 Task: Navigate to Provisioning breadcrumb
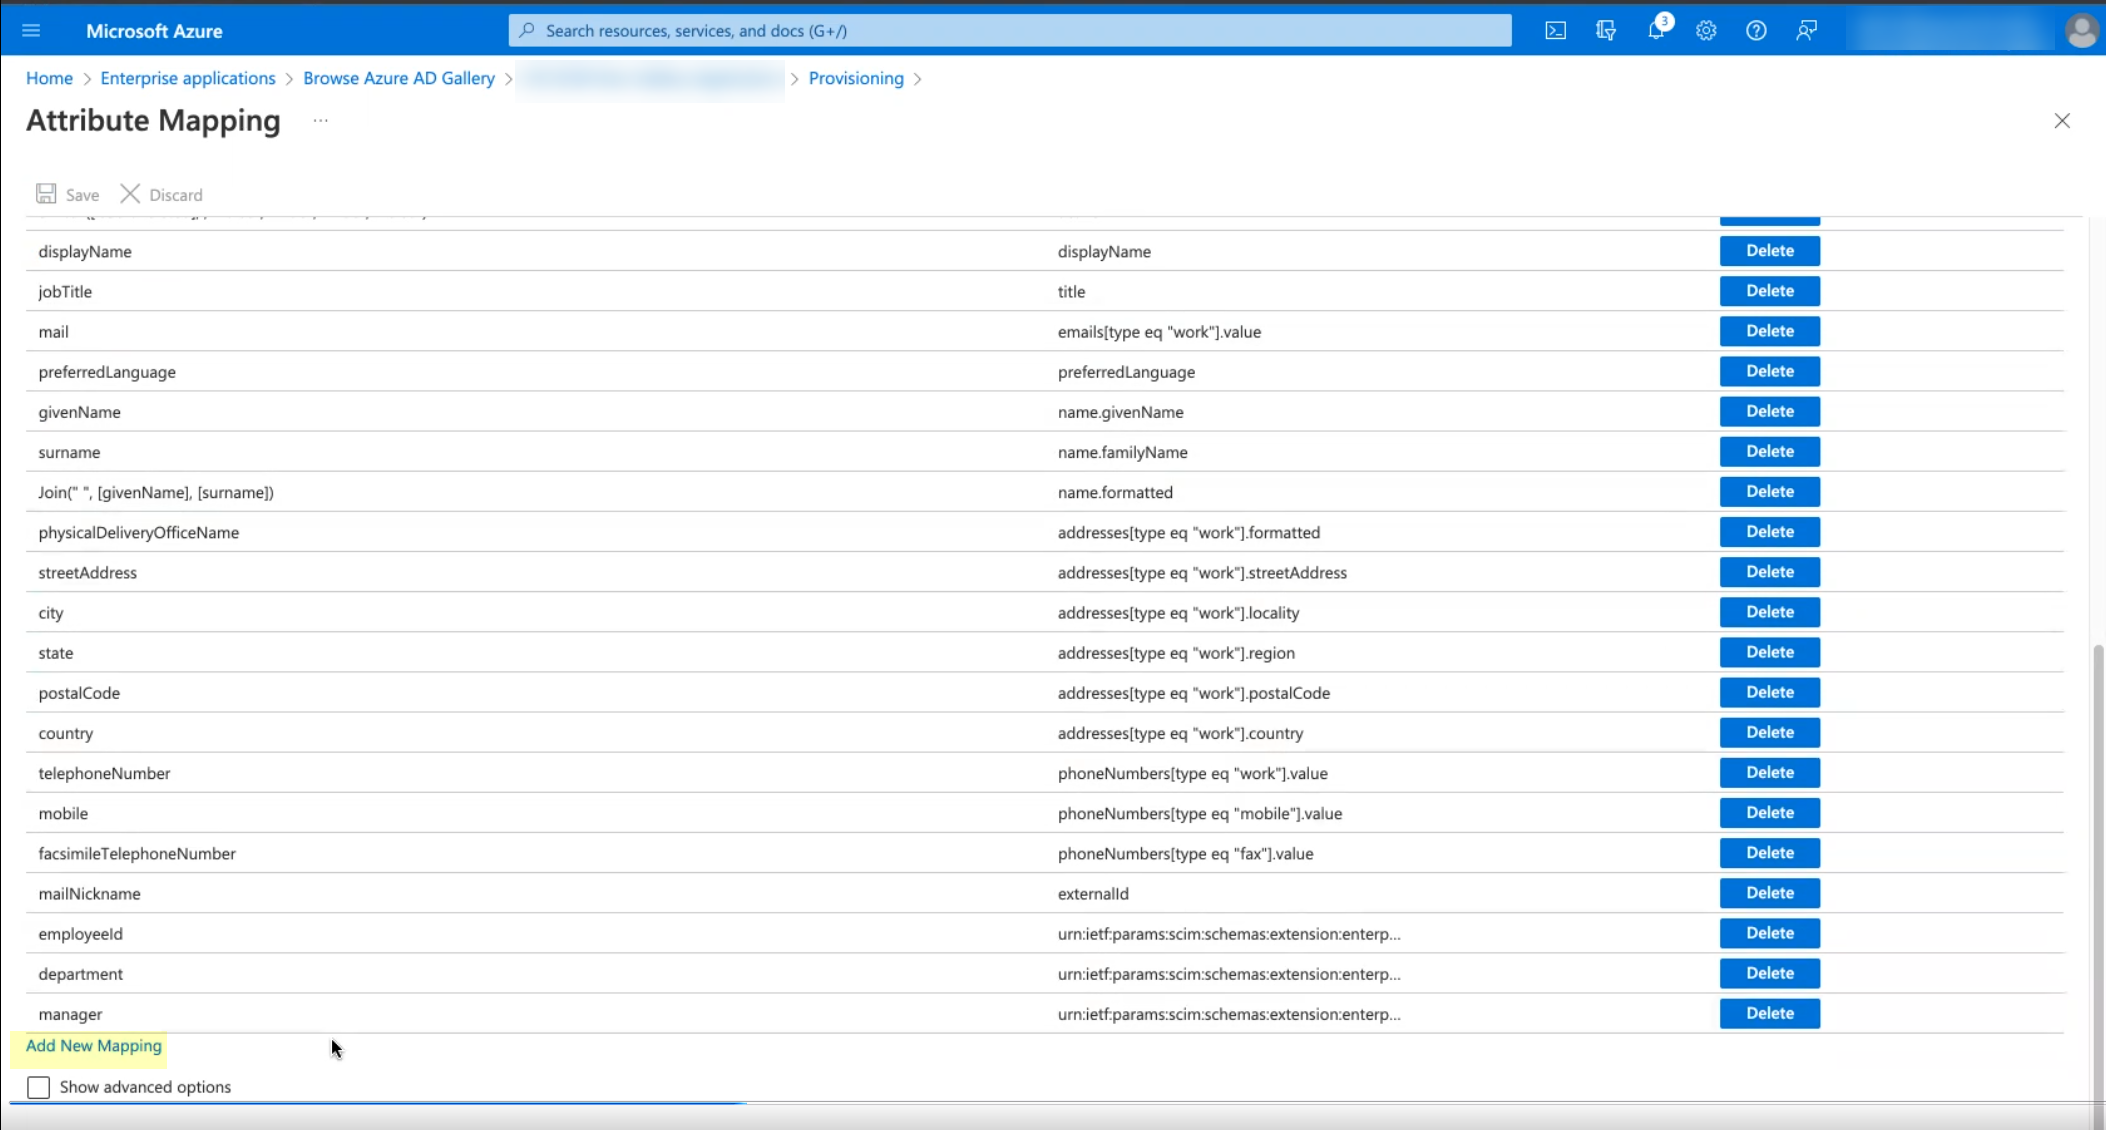(x=856, y=78)
